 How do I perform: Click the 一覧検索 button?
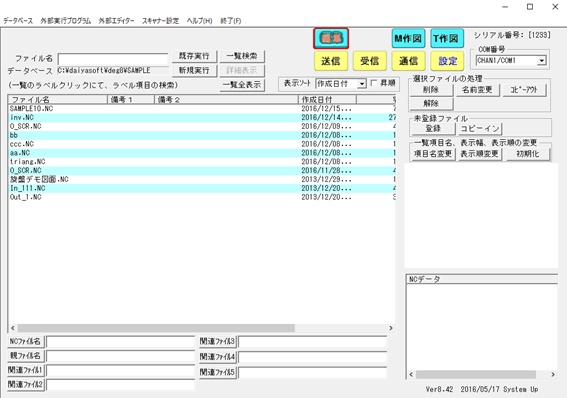242,56
